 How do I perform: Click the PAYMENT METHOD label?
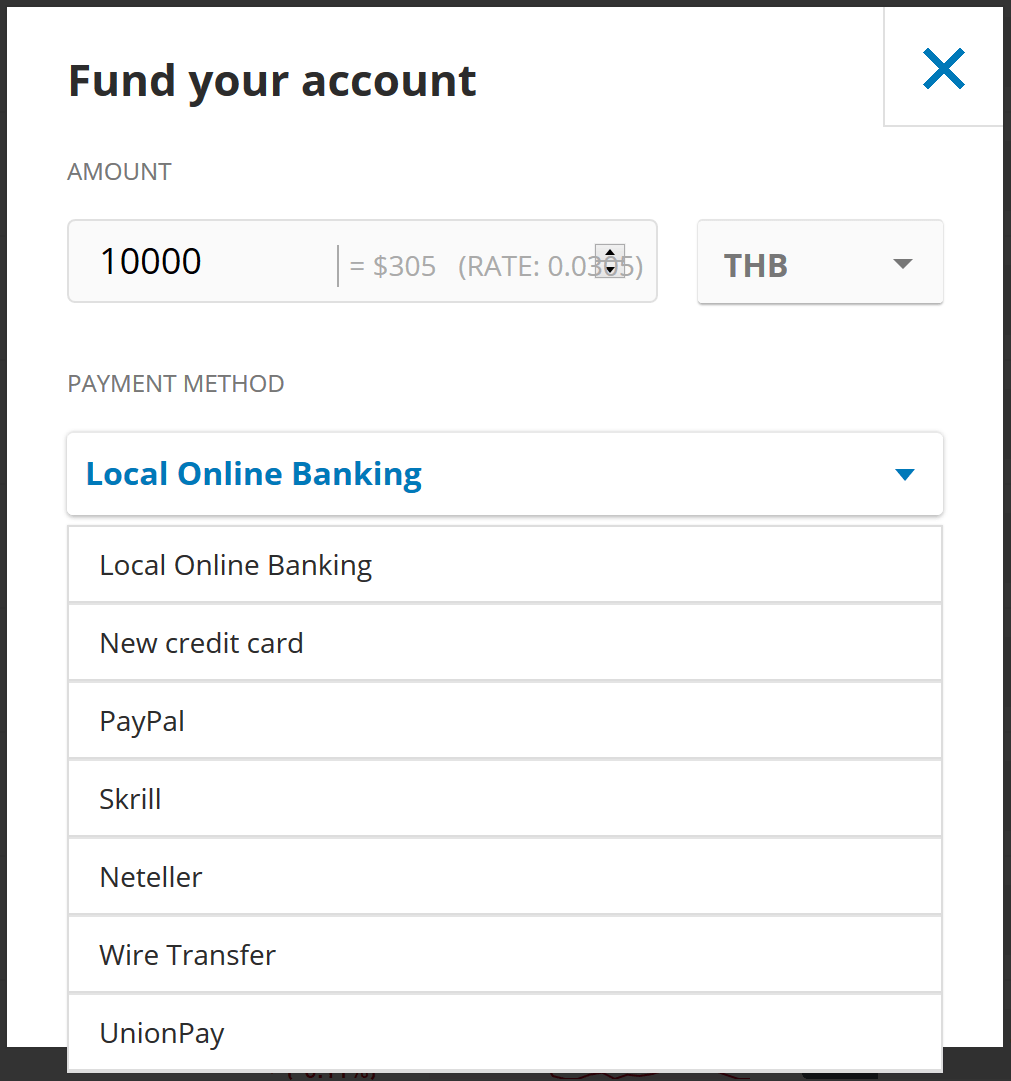(x=176, y=383)
